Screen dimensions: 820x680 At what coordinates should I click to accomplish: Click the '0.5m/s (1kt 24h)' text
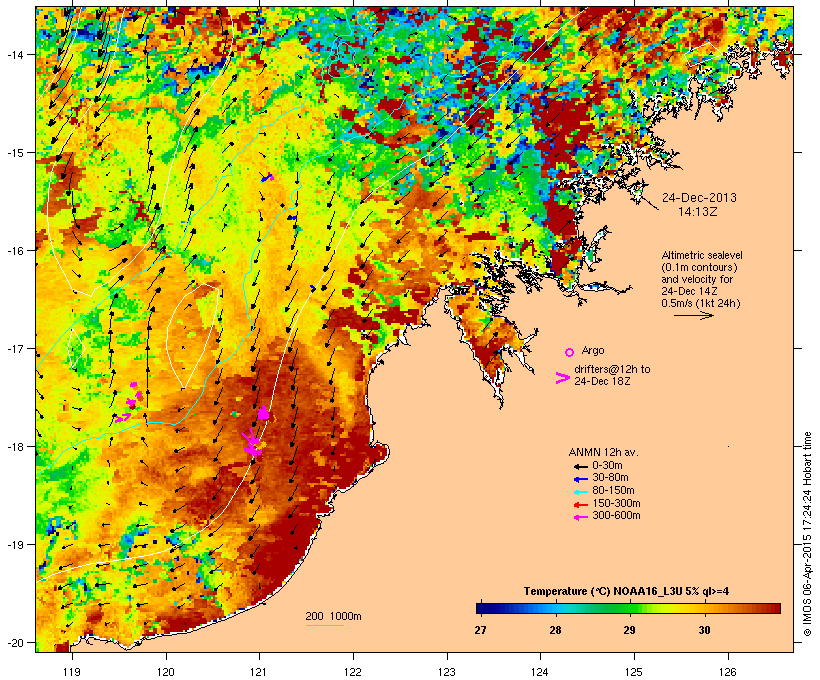[701, 303]
